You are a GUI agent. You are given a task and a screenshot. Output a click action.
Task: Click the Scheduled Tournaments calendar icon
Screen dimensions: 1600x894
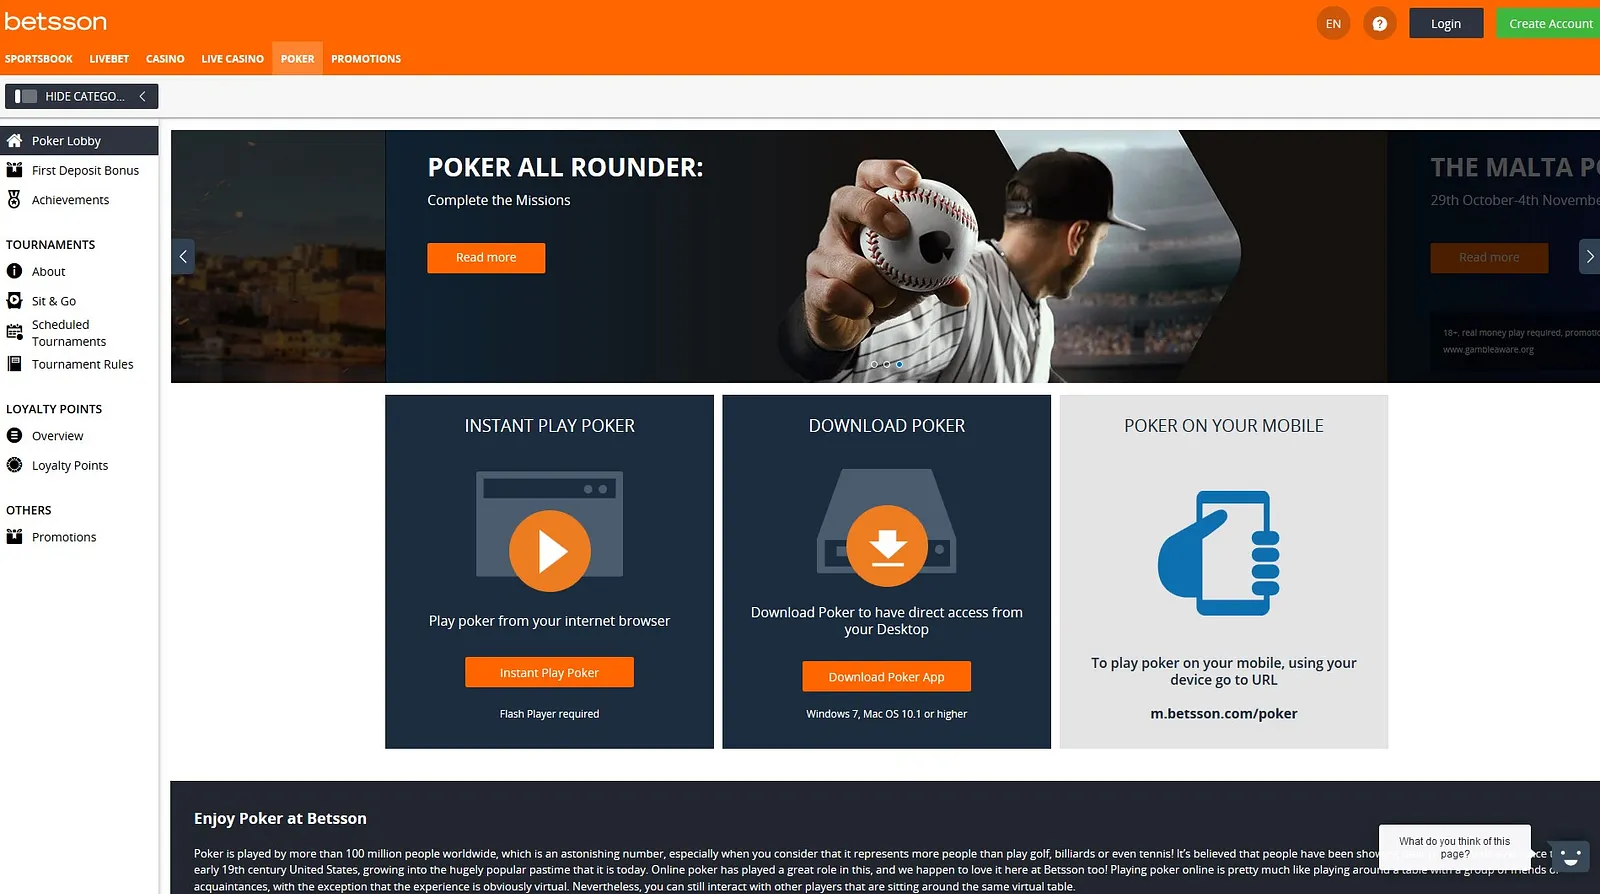(x=14, y=333)
